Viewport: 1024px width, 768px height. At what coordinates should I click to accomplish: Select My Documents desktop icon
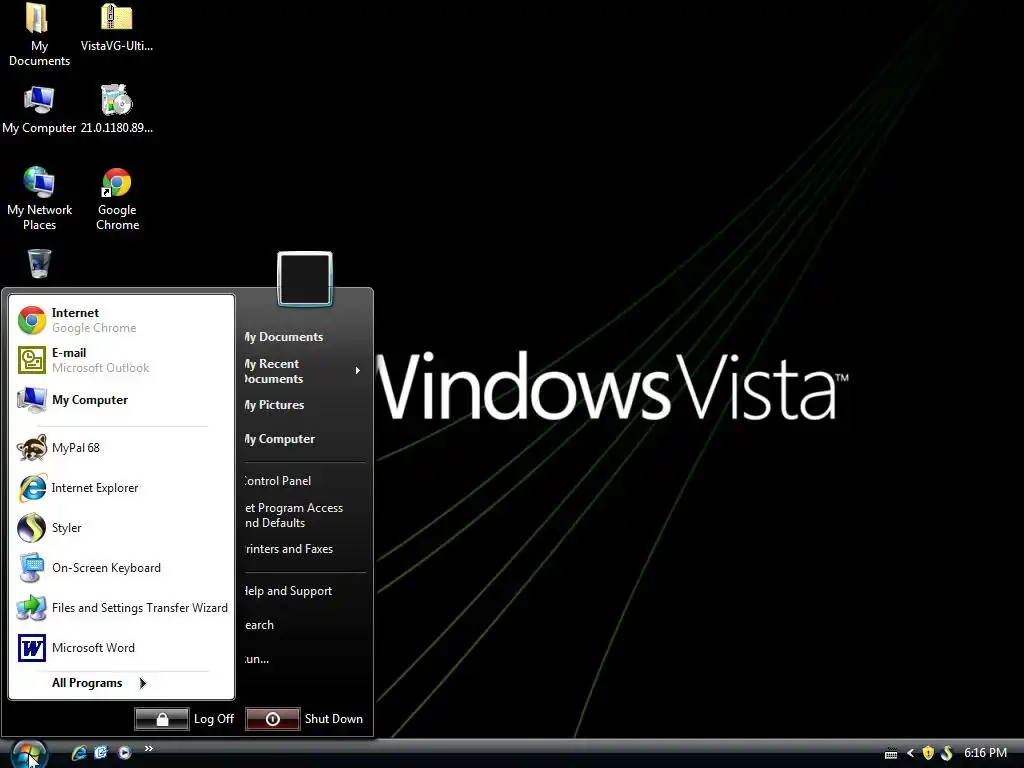click(x=39, y=35)
